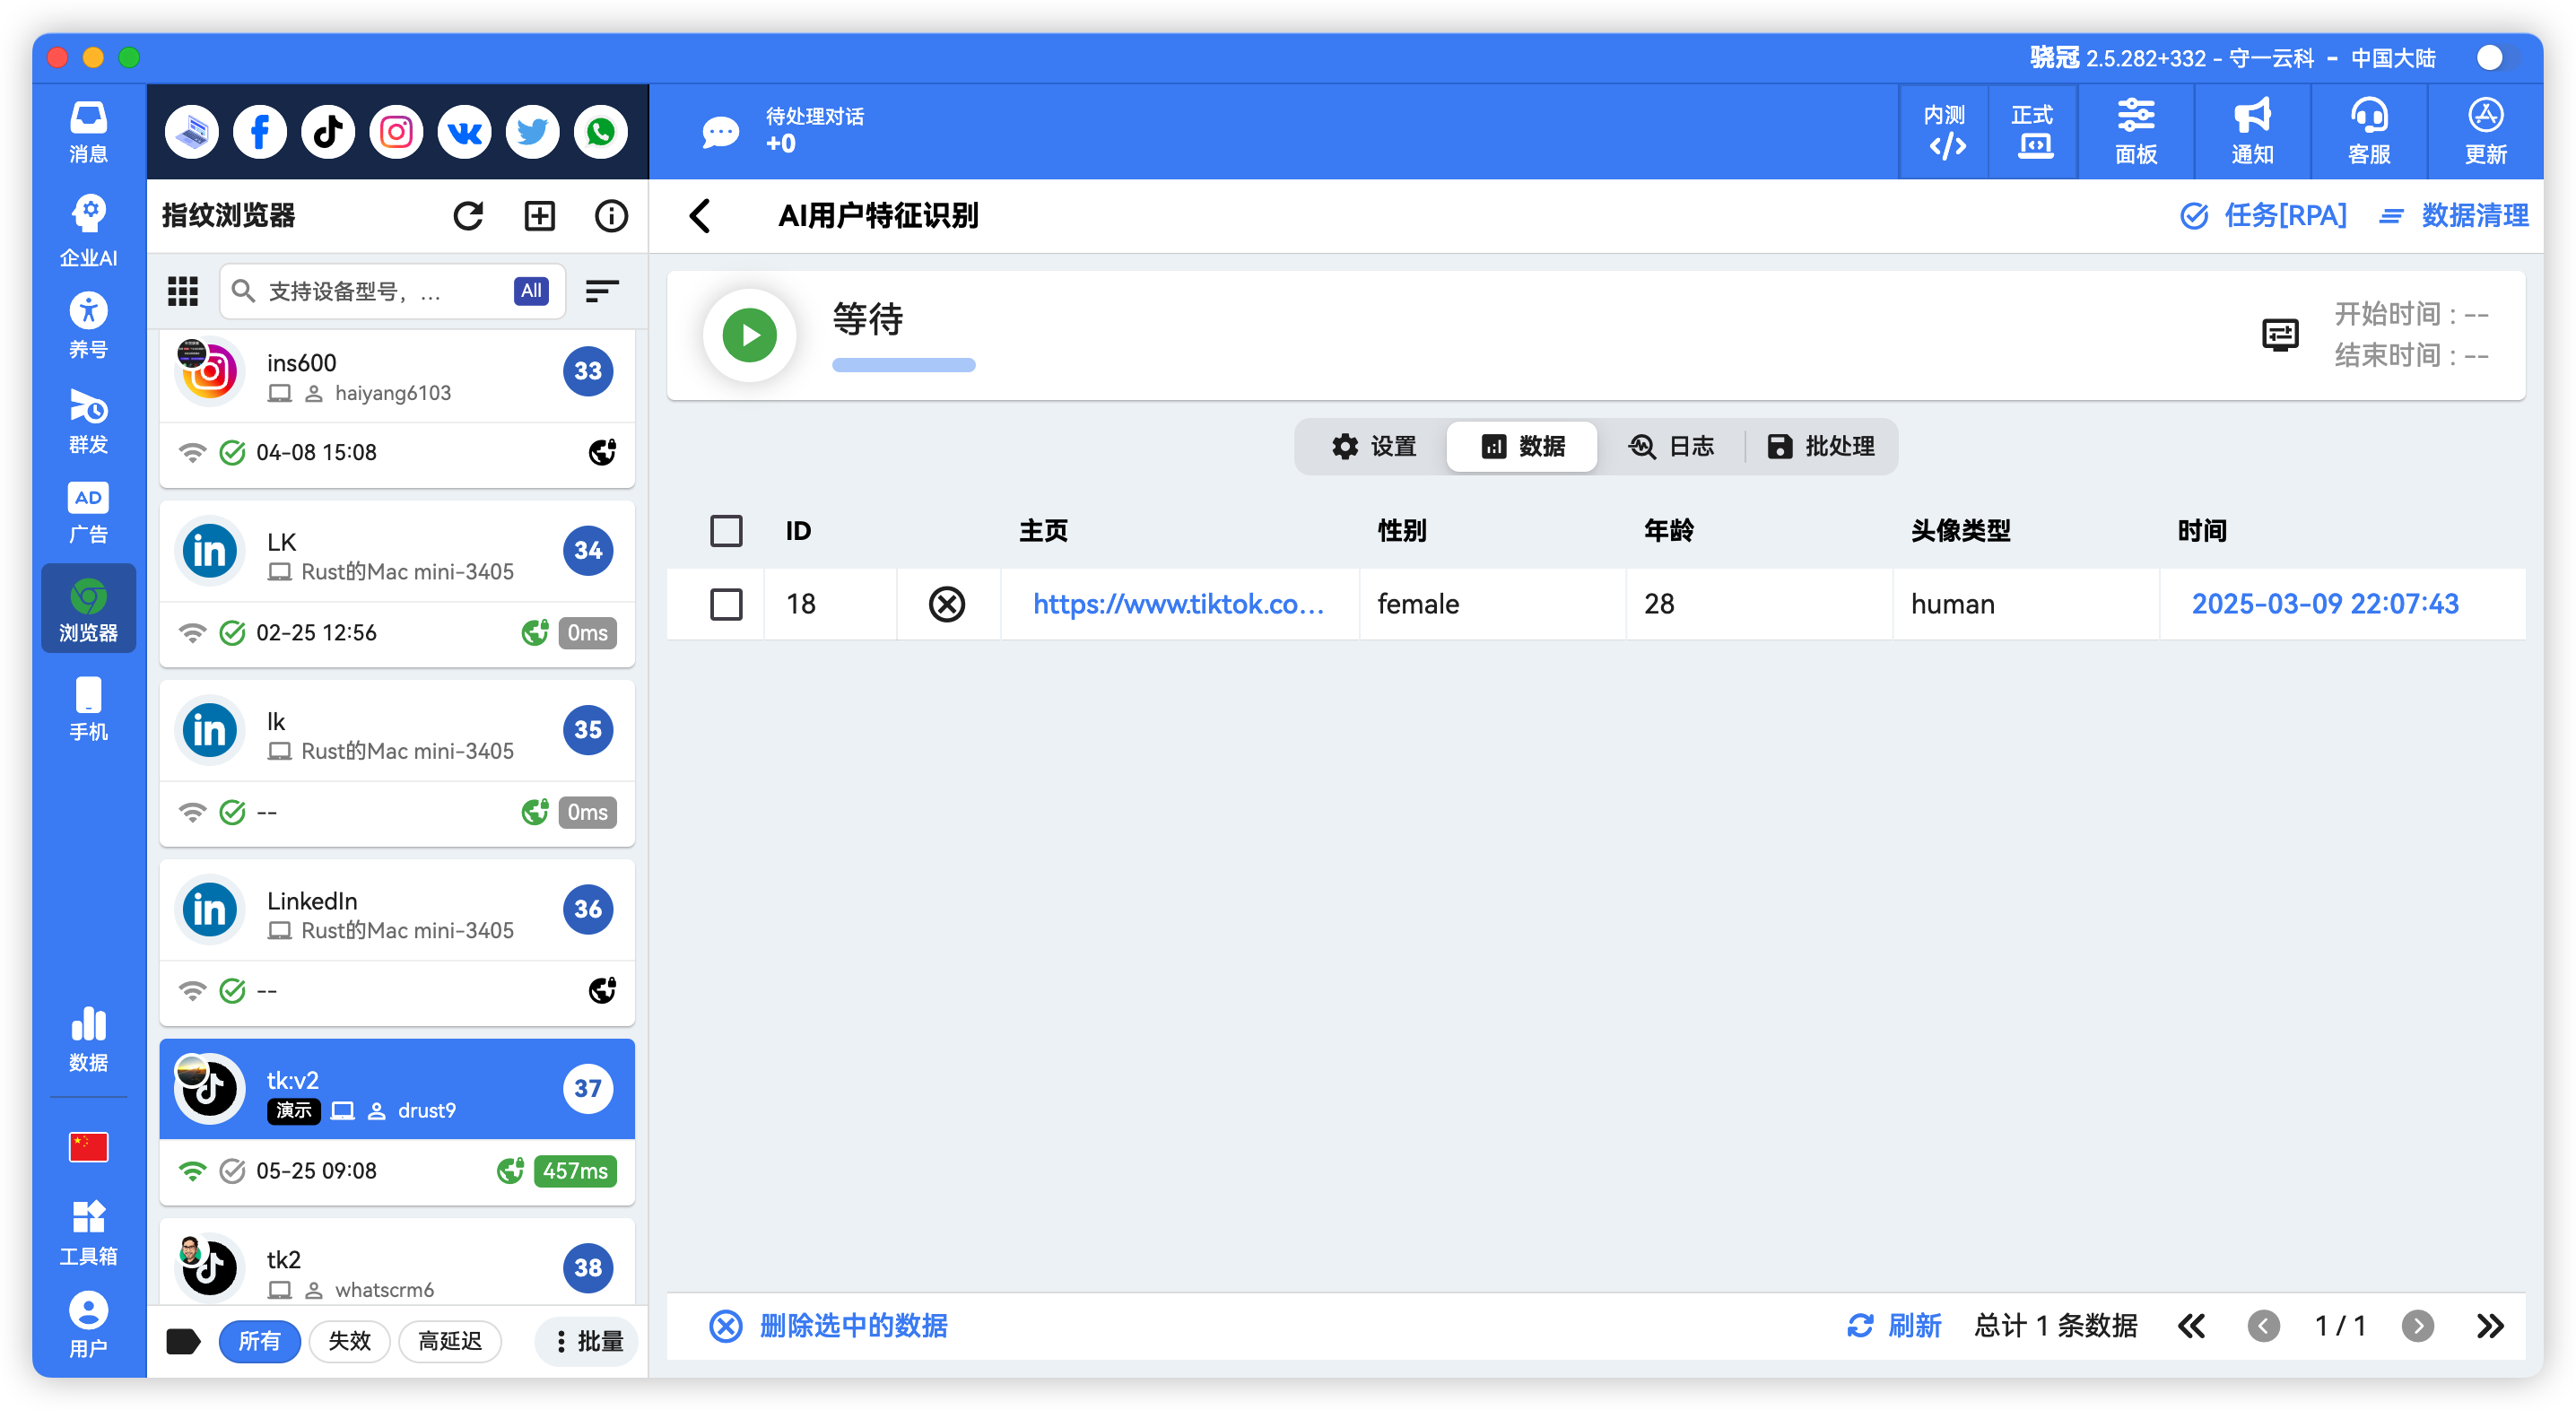Select the TikTok platform icon

[x=327, y=131]
